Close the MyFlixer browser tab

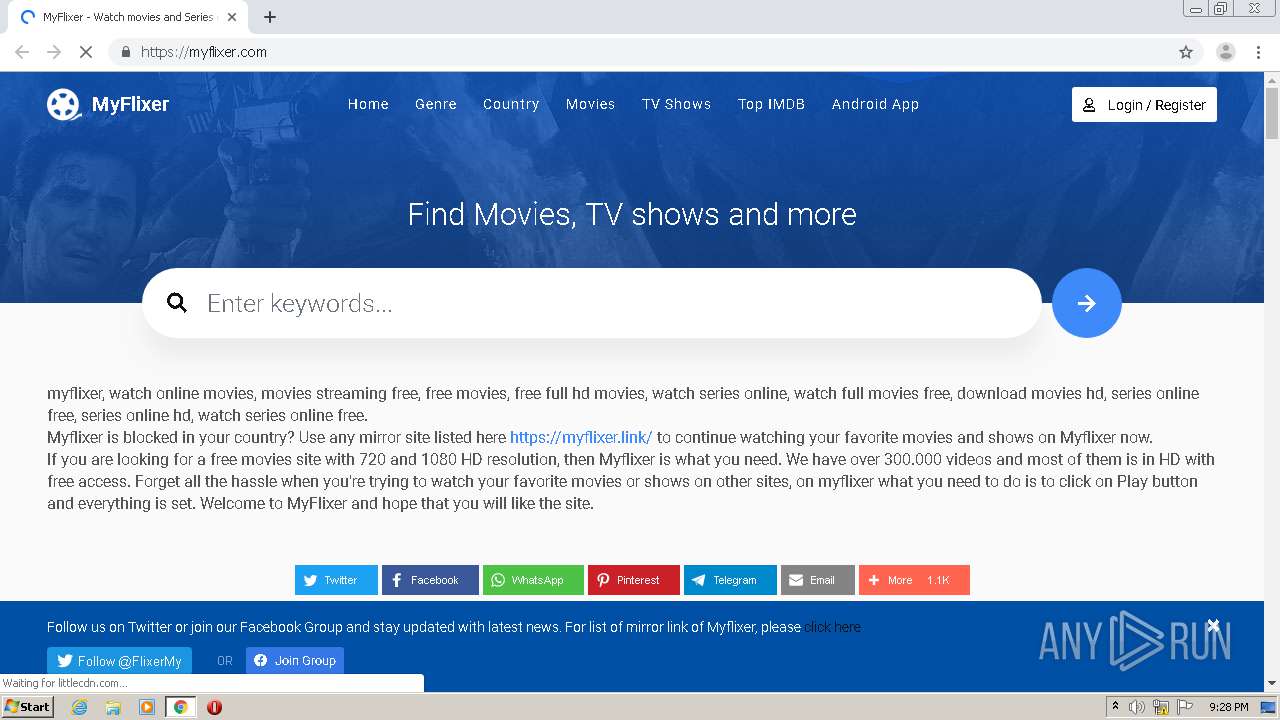[x=232, y=17]
